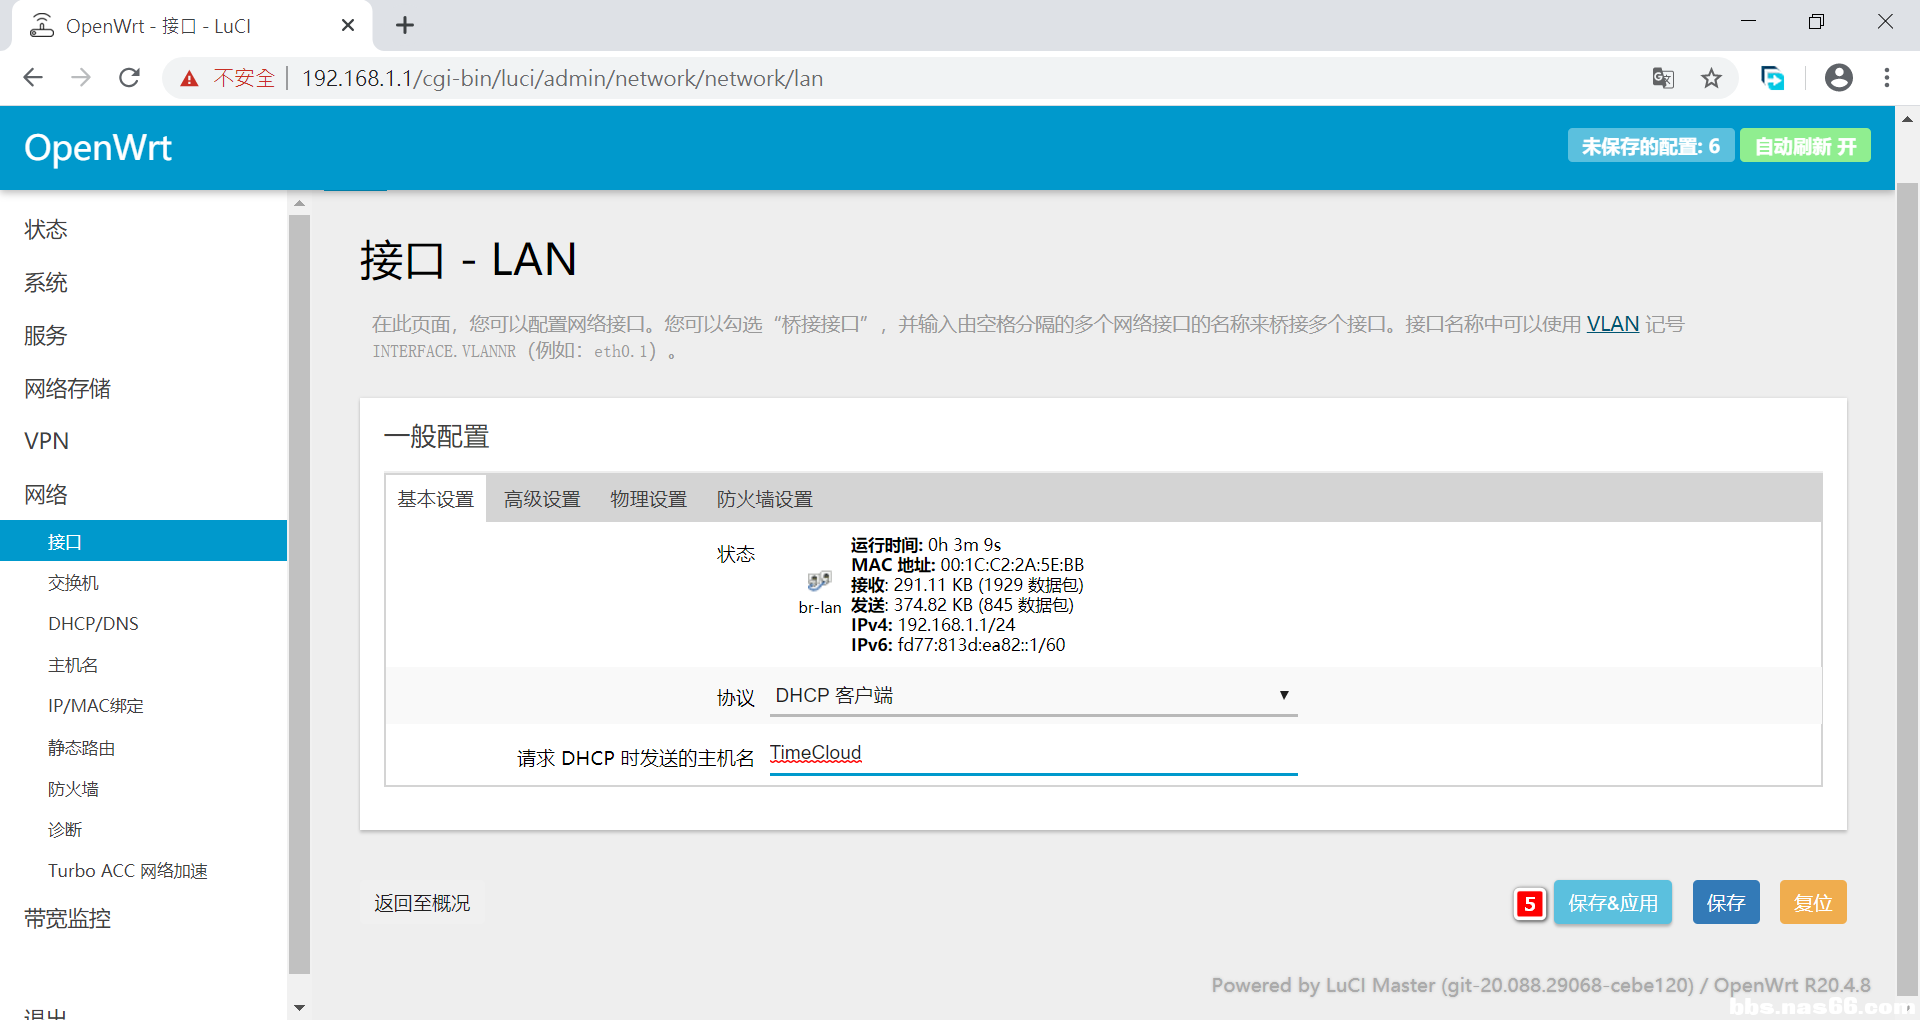Collapse the 网络 sidebar menu
The width and height of the screenshot is (1920, 1020).
pyautogui.click(x=46, y=495)
